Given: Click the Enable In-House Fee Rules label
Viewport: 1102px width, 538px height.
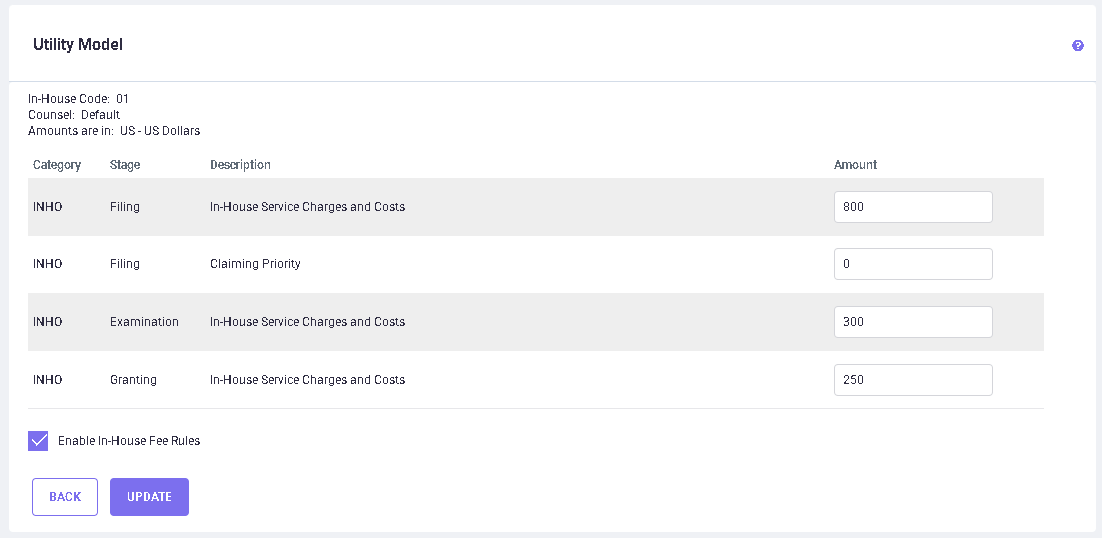Looking at the screenshot, I should [129, 441].
